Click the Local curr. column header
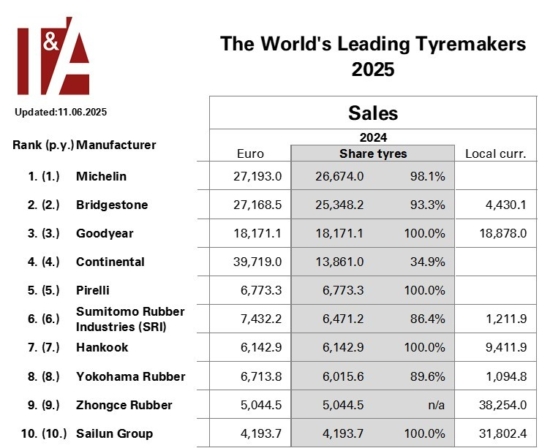 [496, 154]
